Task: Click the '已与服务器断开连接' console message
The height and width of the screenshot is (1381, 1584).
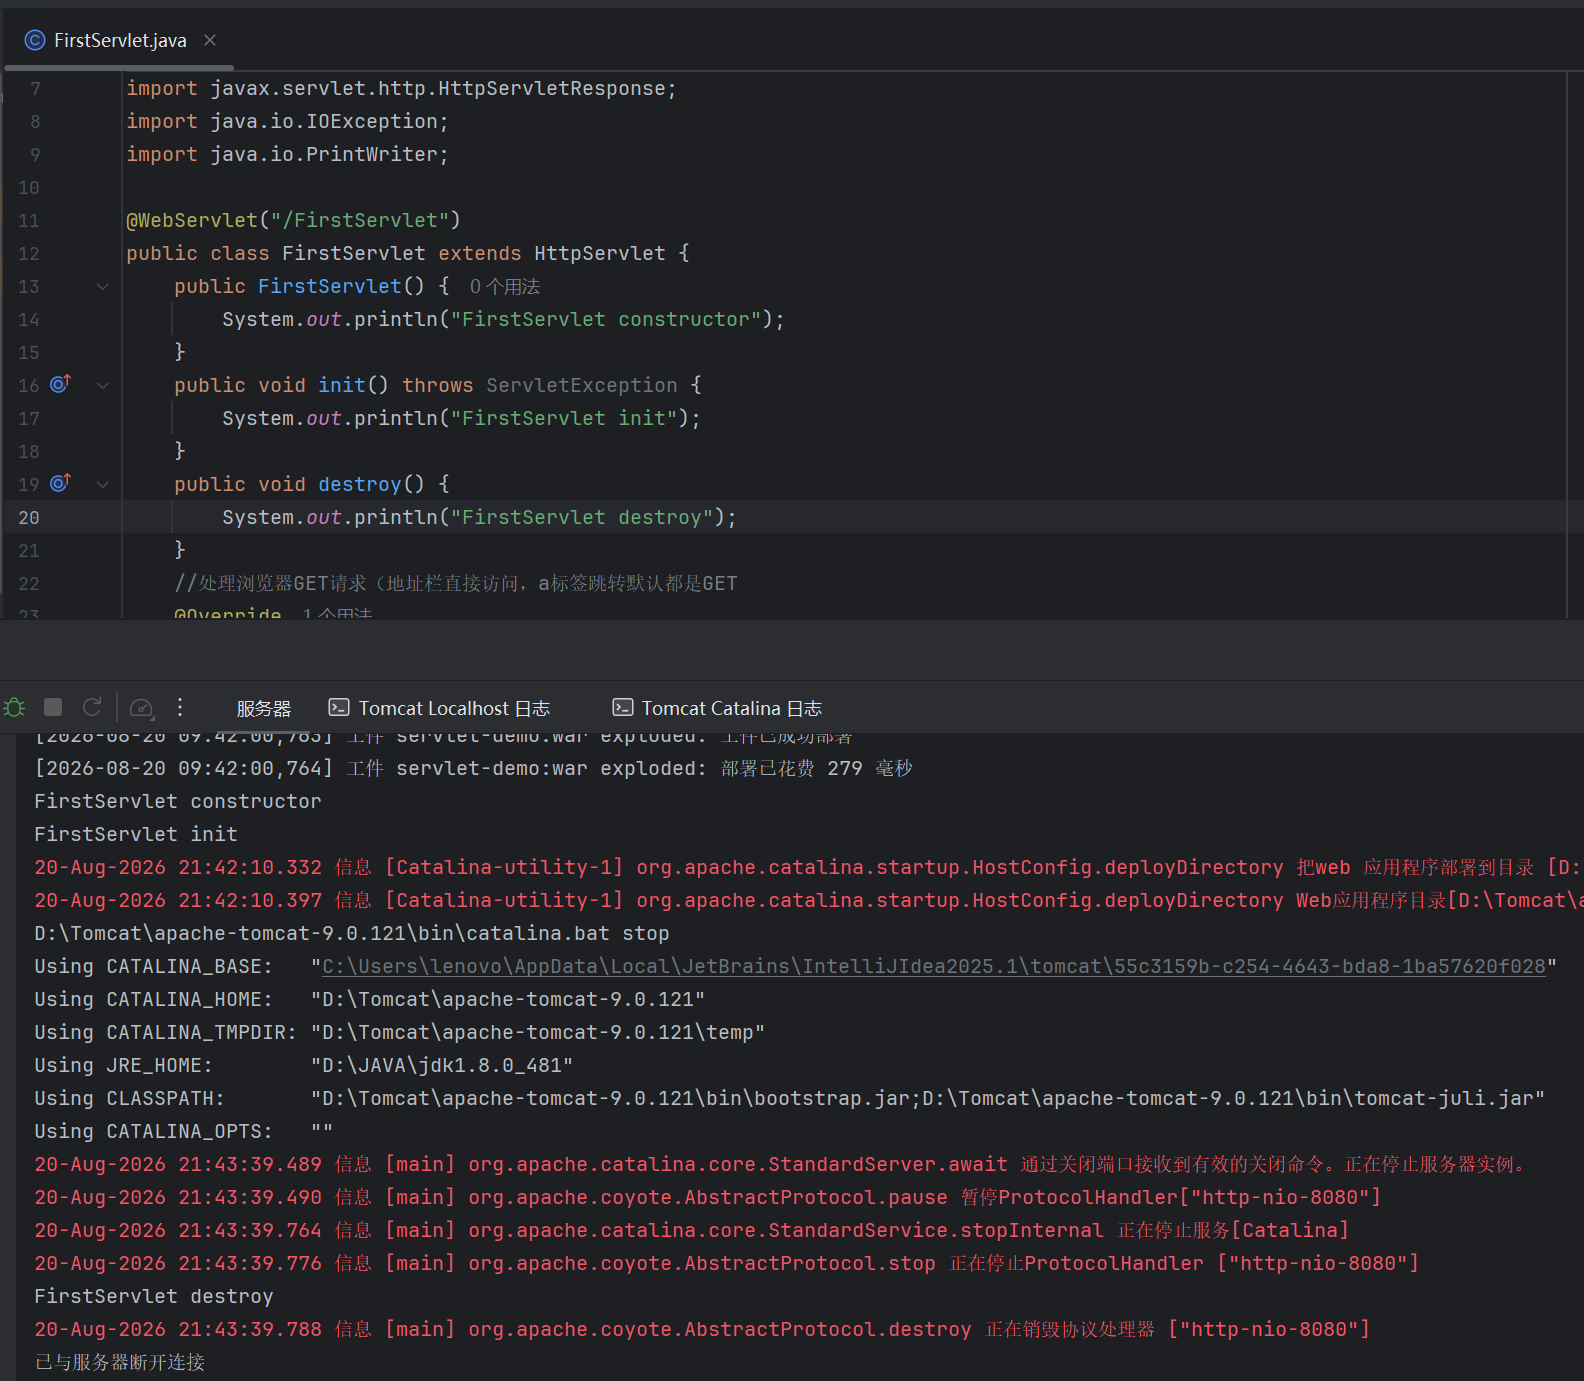Action: click(x=119, y=1362)
